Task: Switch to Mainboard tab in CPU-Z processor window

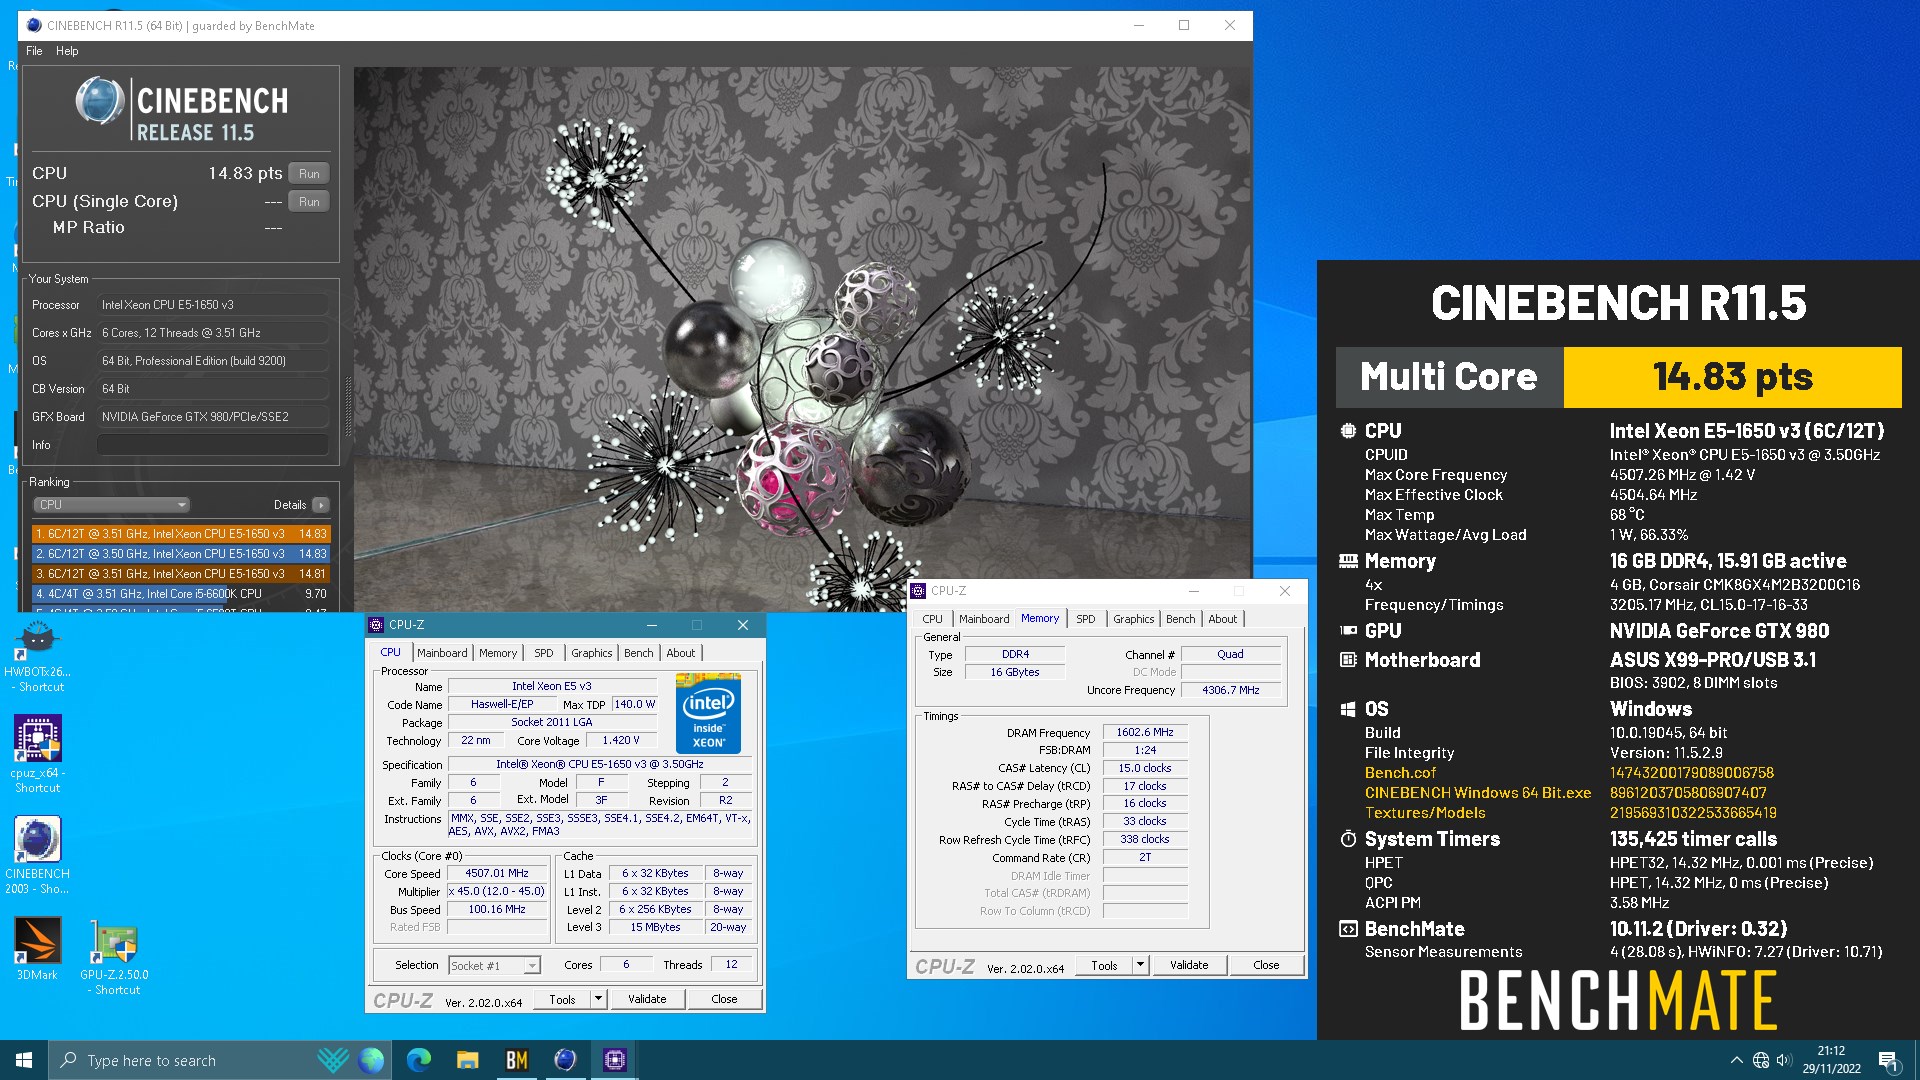Action: (442, 653)
